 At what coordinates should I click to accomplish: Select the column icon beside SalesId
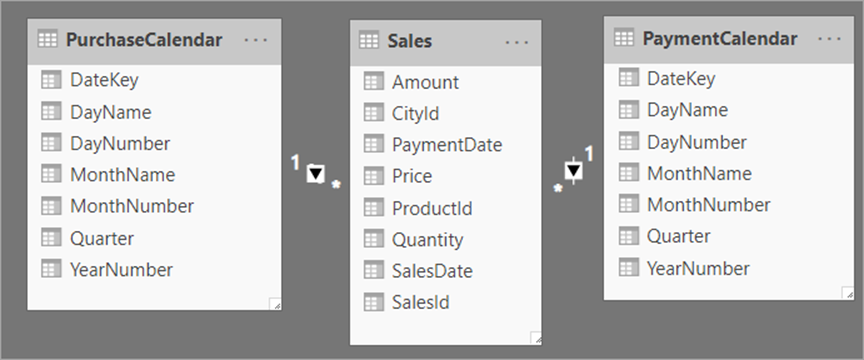pyautogui.click(x=373, y=302)
